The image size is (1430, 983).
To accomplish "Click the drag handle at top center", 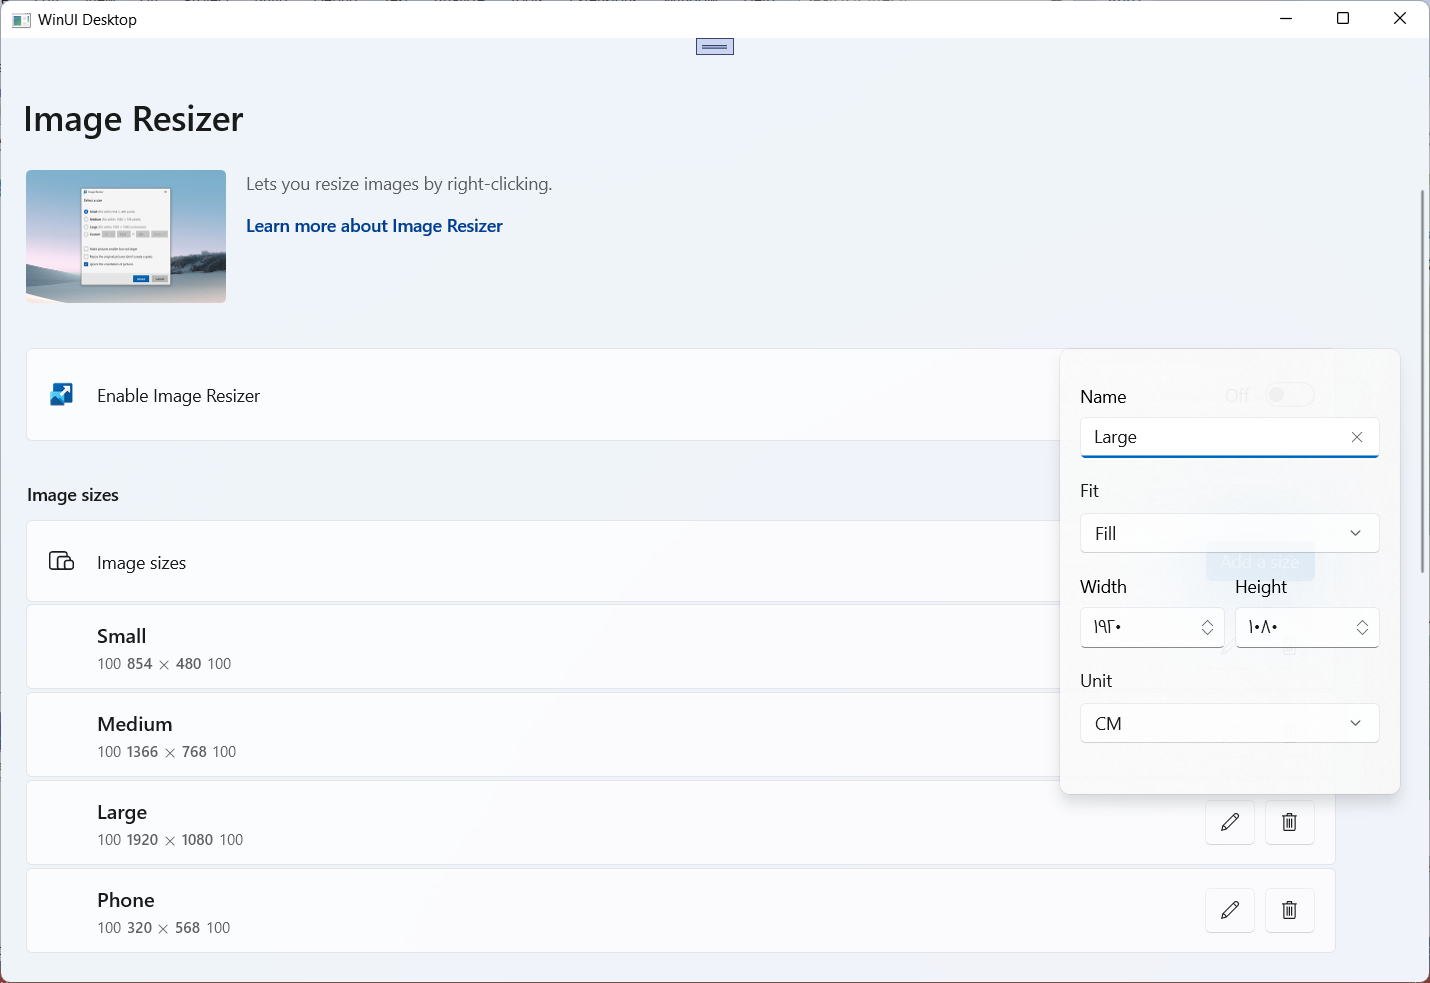I will (x=715, y=47).
